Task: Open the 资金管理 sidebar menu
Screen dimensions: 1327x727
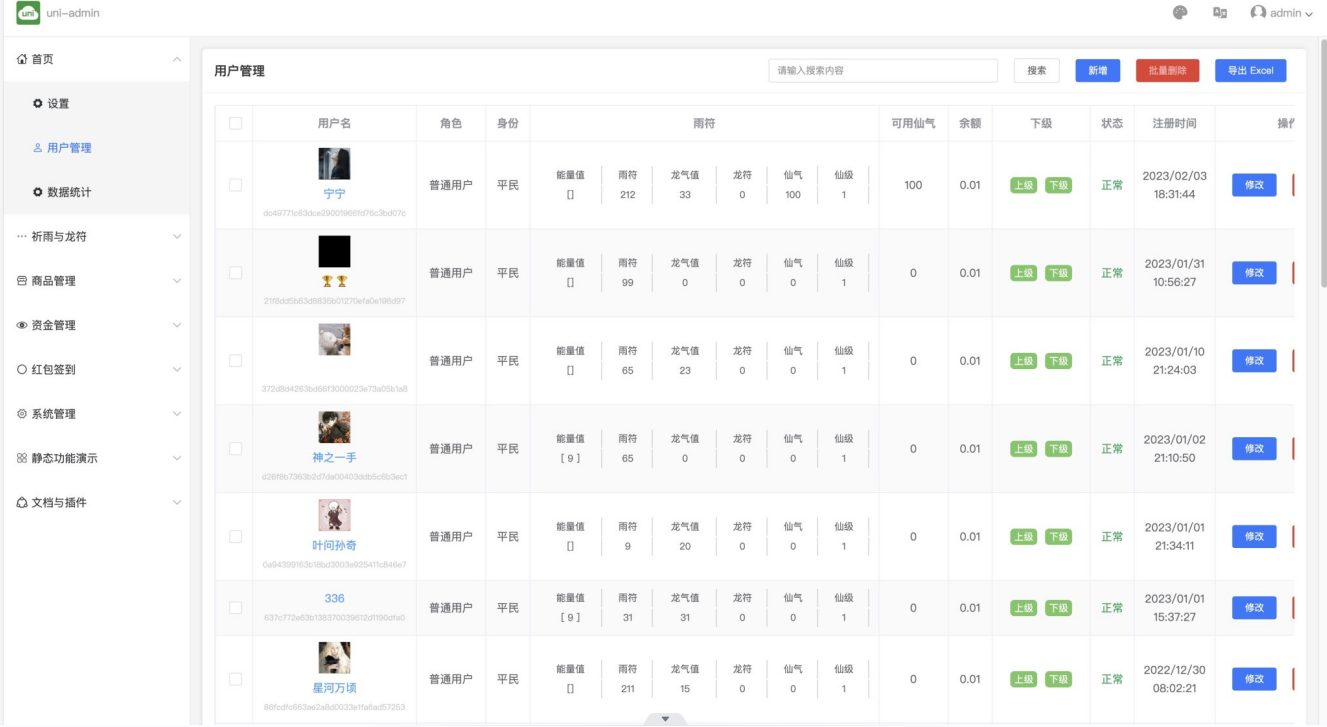Action: click(95, 325)
